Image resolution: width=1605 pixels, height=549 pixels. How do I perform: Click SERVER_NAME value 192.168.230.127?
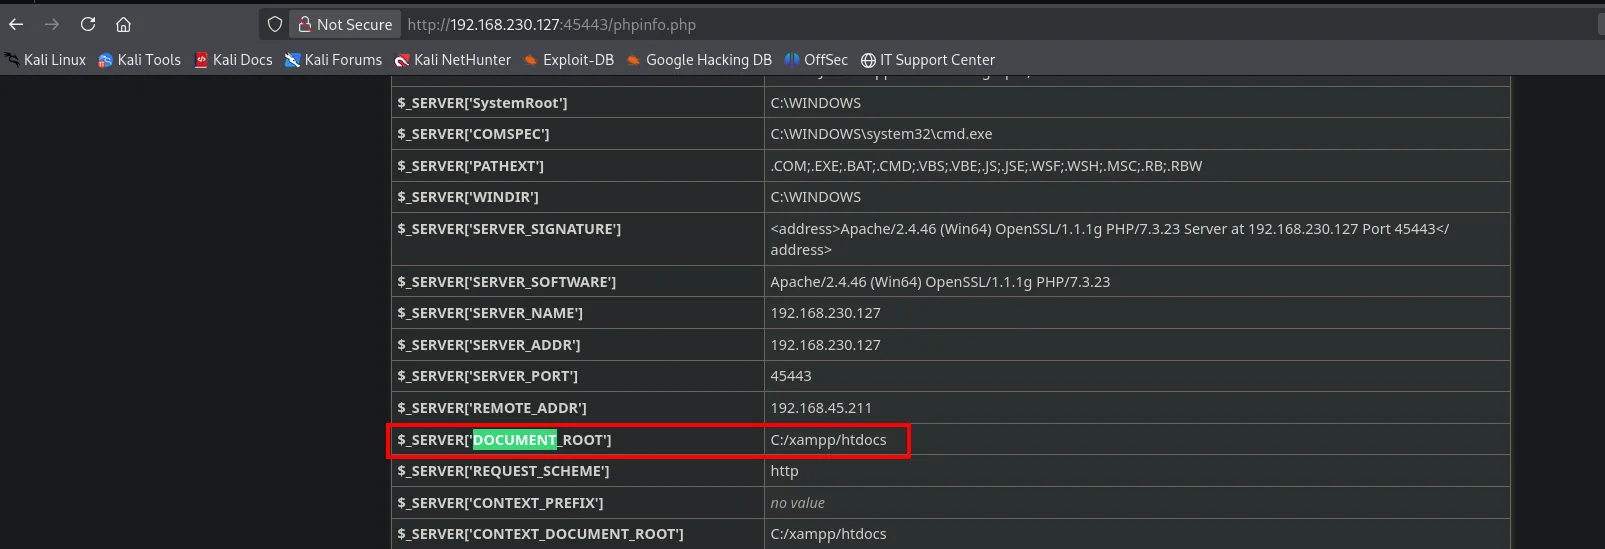pos(825,313)
